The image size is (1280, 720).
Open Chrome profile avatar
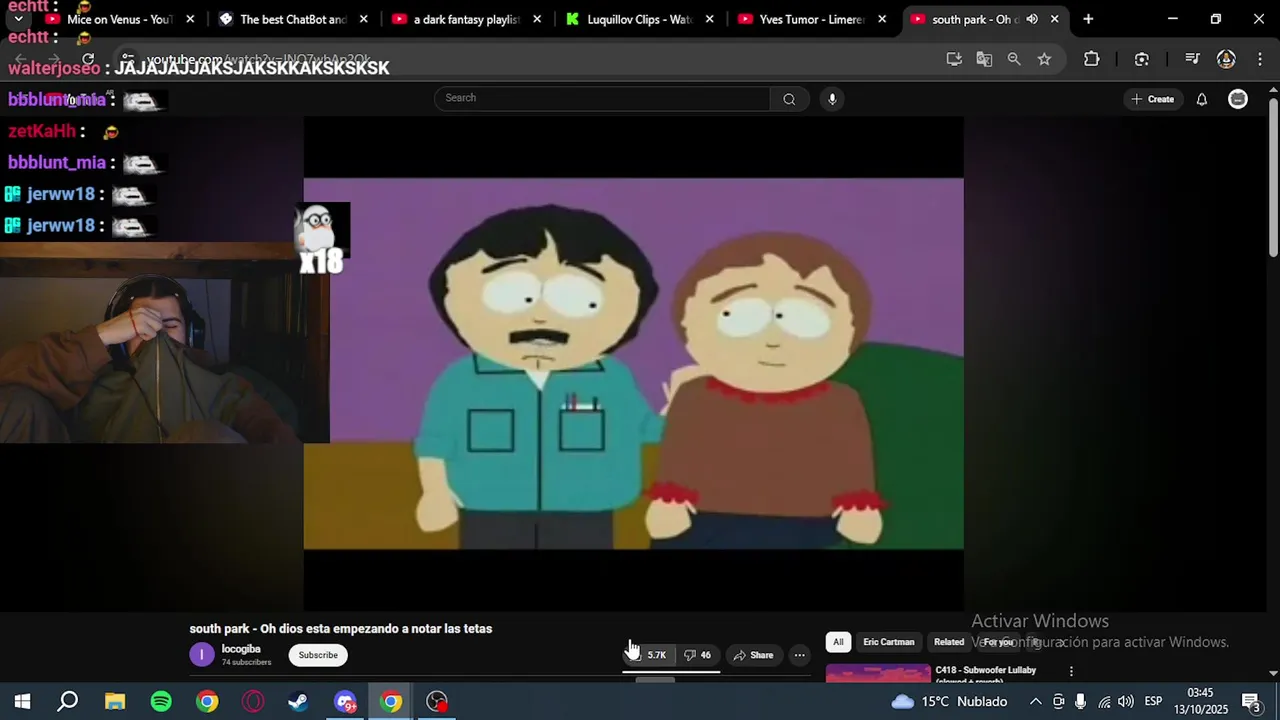[x=1226, y=59]
